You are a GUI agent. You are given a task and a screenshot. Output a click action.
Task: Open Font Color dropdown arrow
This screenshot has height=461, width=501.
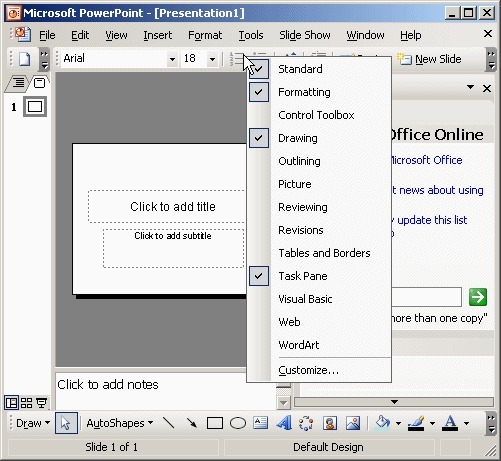(466, 423)
